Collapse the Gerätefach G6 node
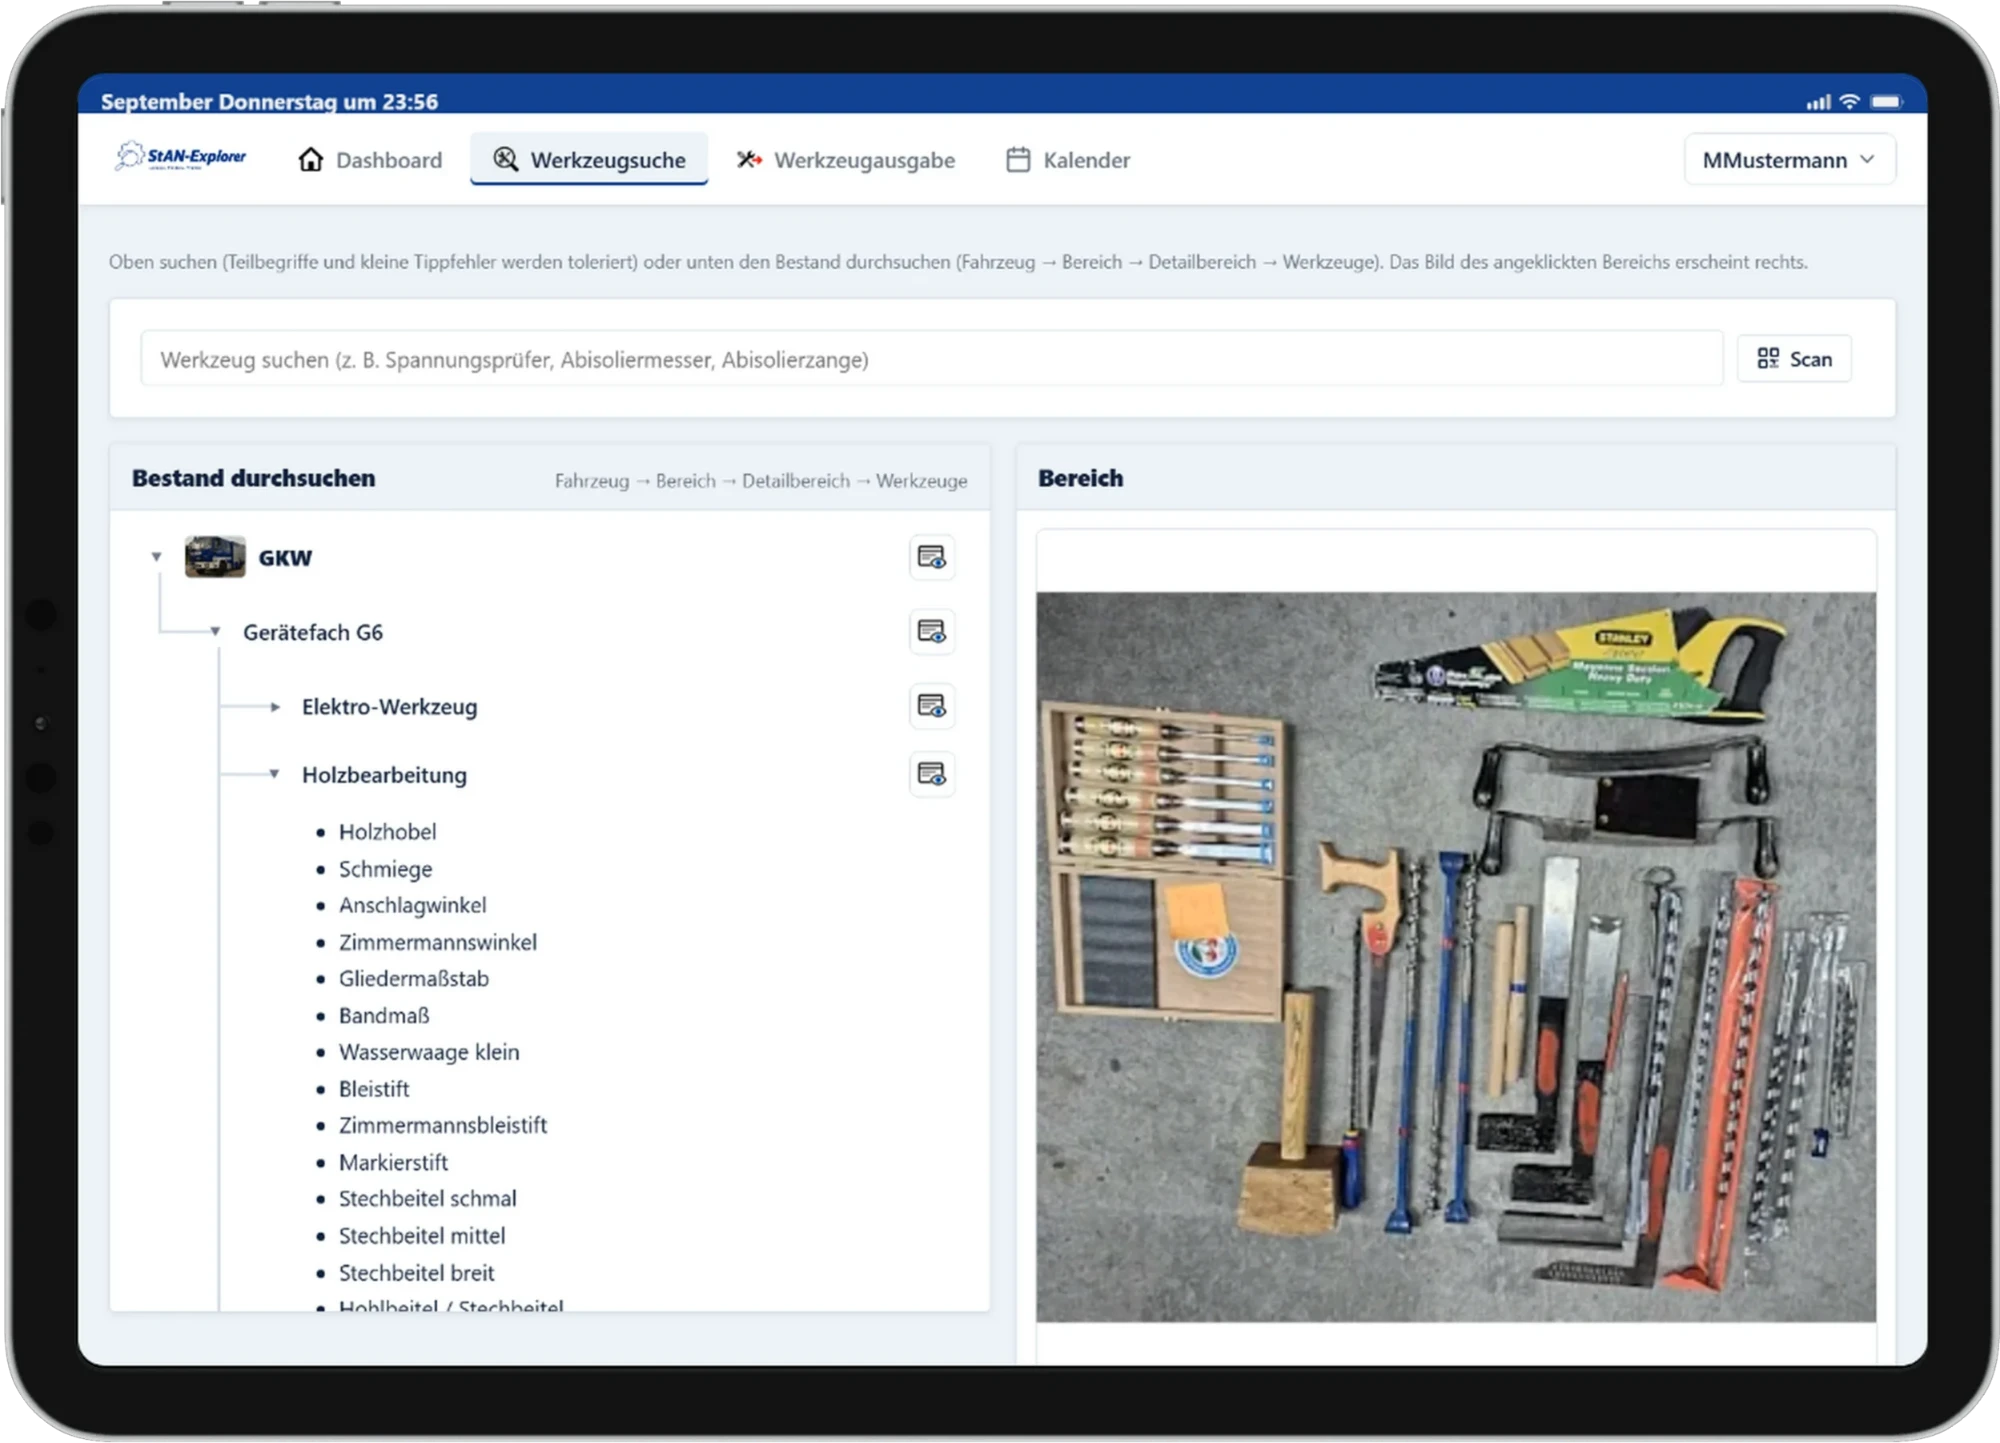 [x=215, y=632]
